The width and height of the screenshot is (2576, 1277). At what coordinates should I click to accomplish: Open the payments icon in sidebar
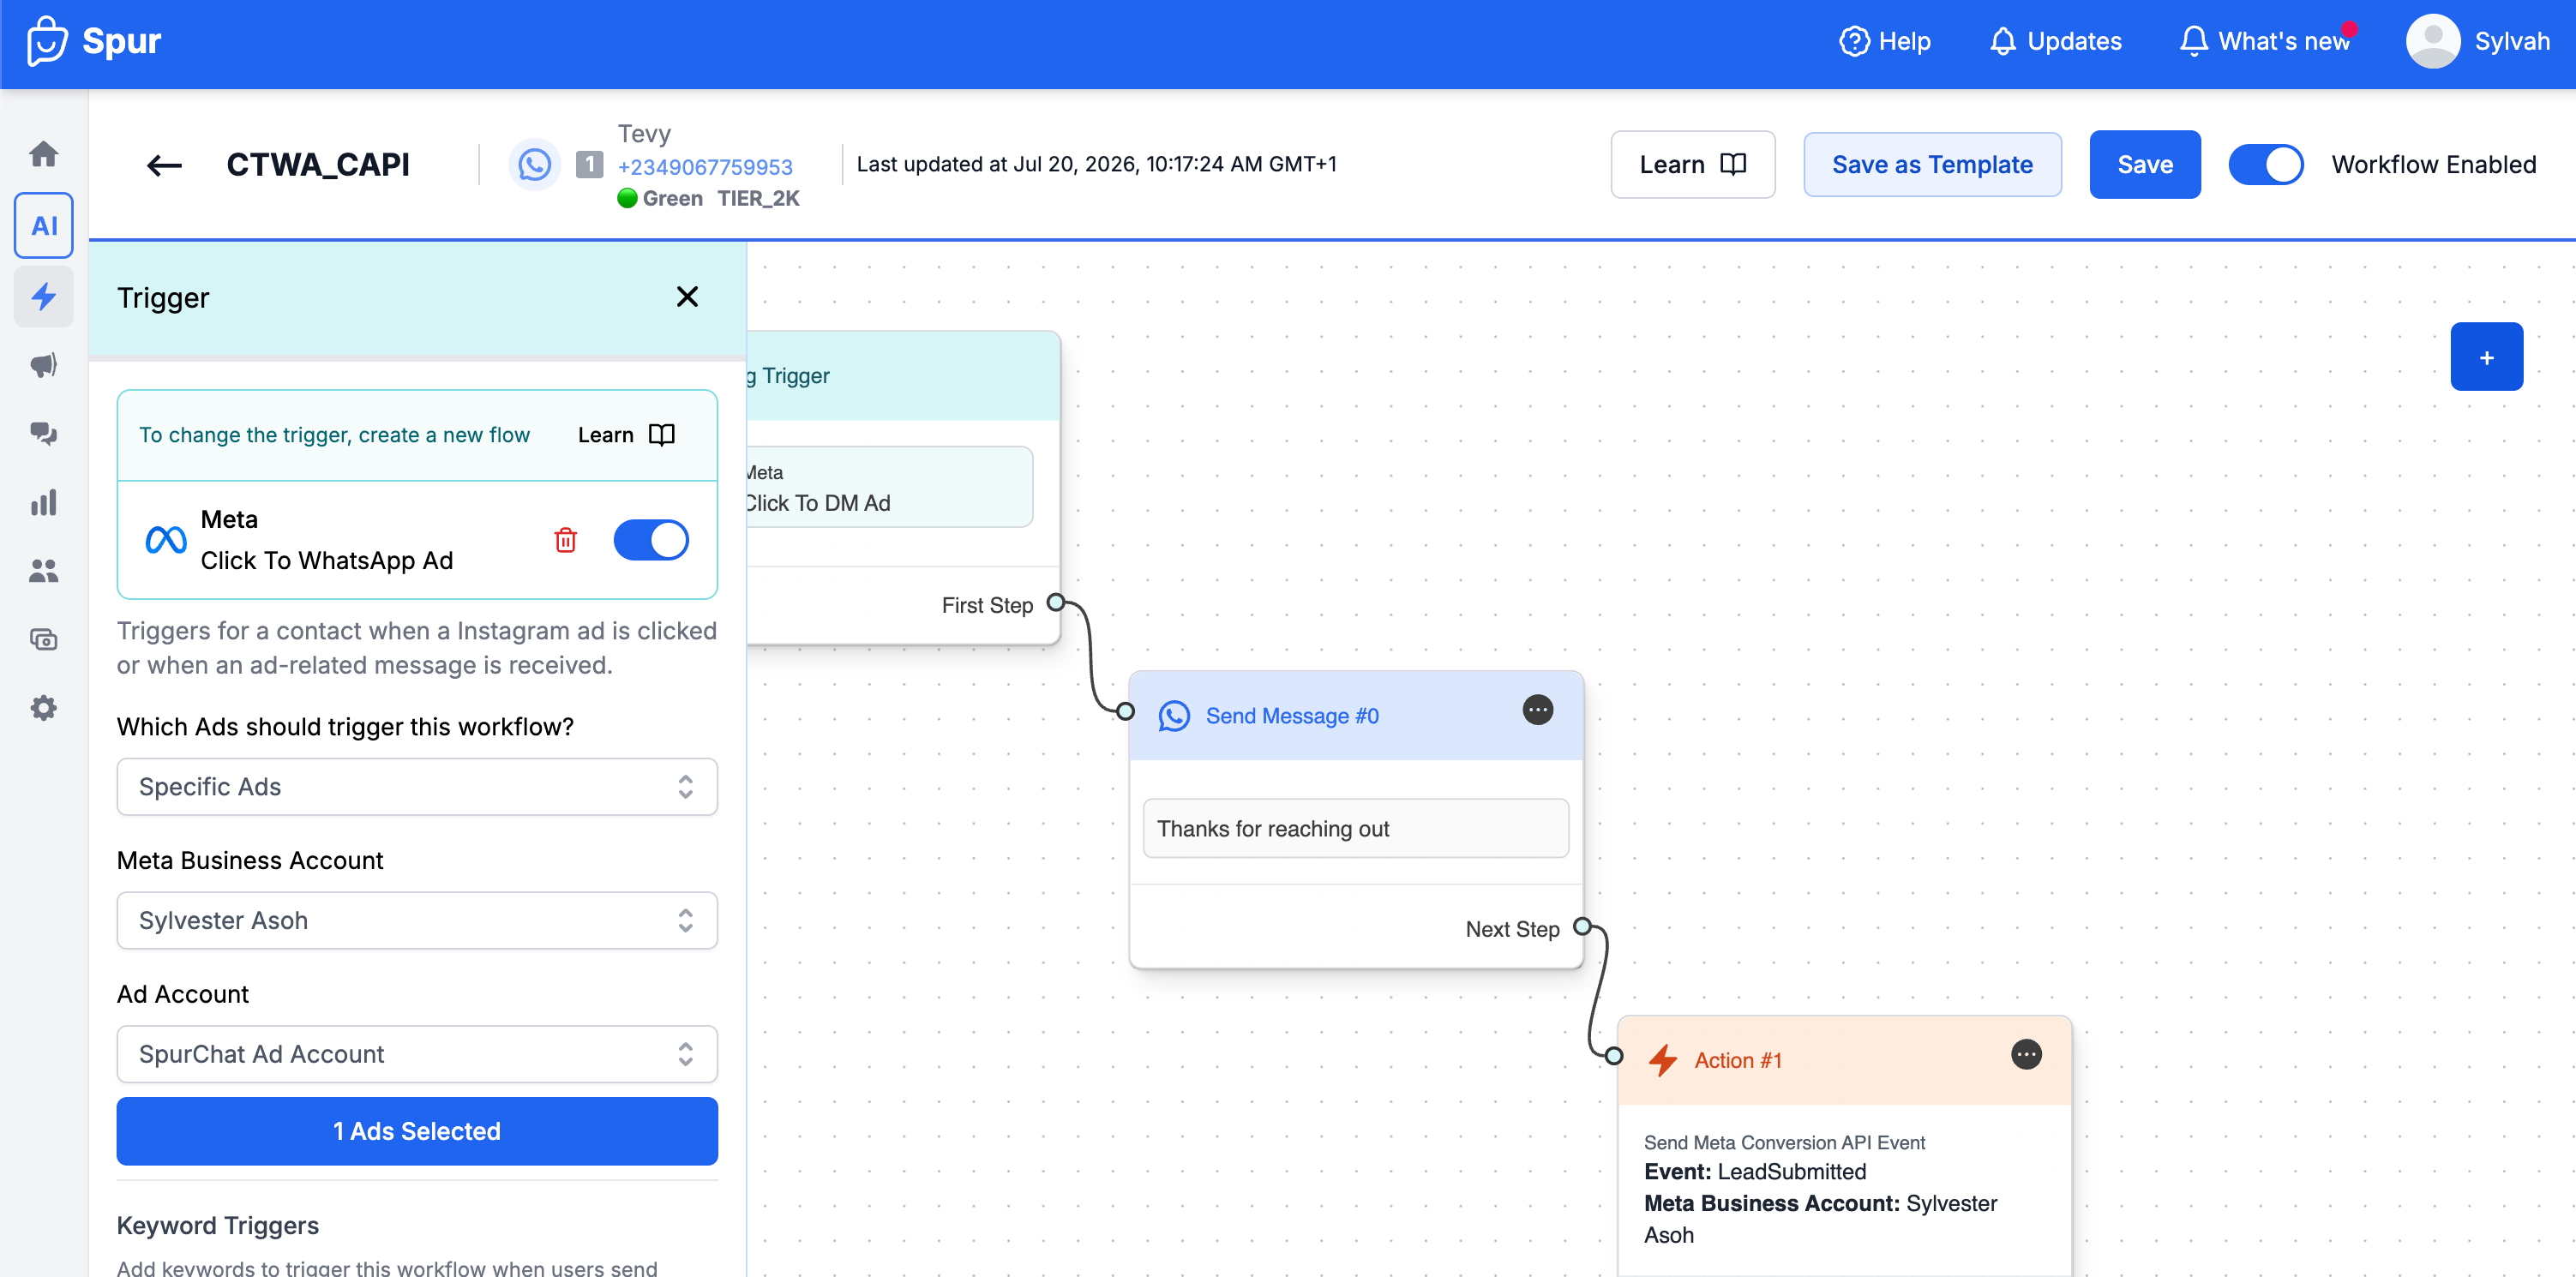(x=43, y=639)
